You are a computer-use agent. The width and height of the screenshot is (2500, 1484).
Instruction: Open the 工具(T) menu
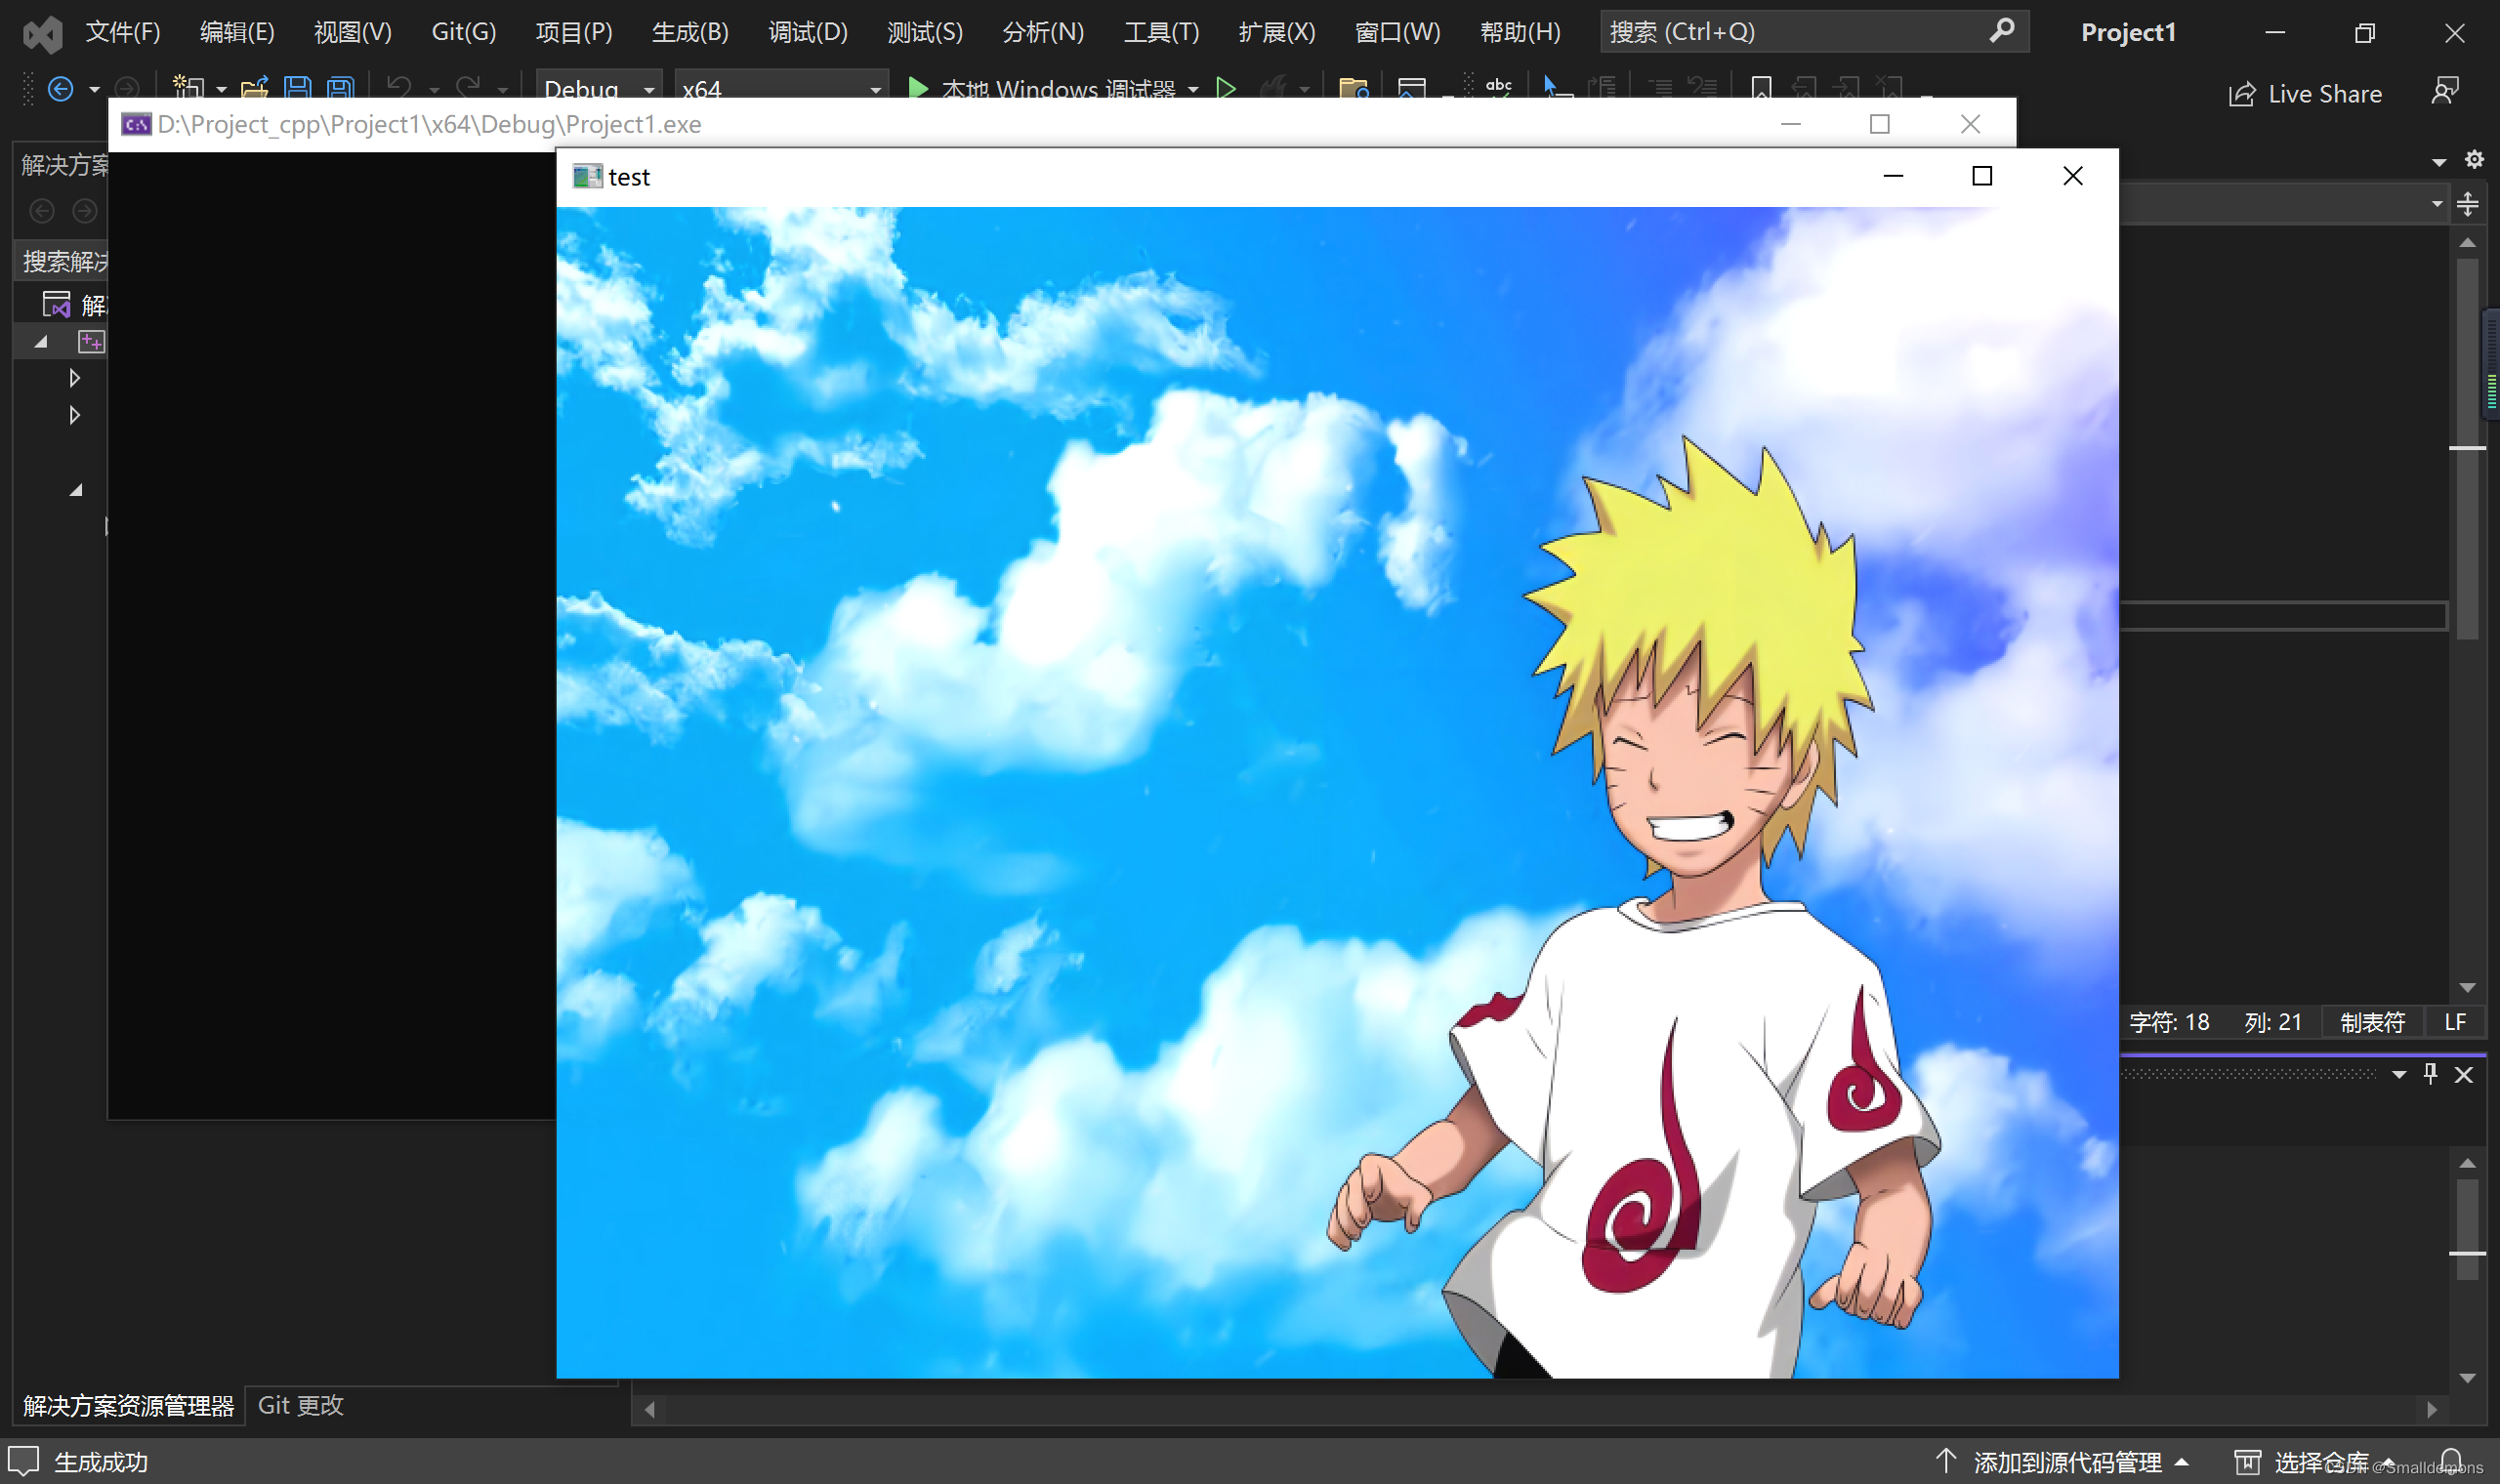point(1161,32)
